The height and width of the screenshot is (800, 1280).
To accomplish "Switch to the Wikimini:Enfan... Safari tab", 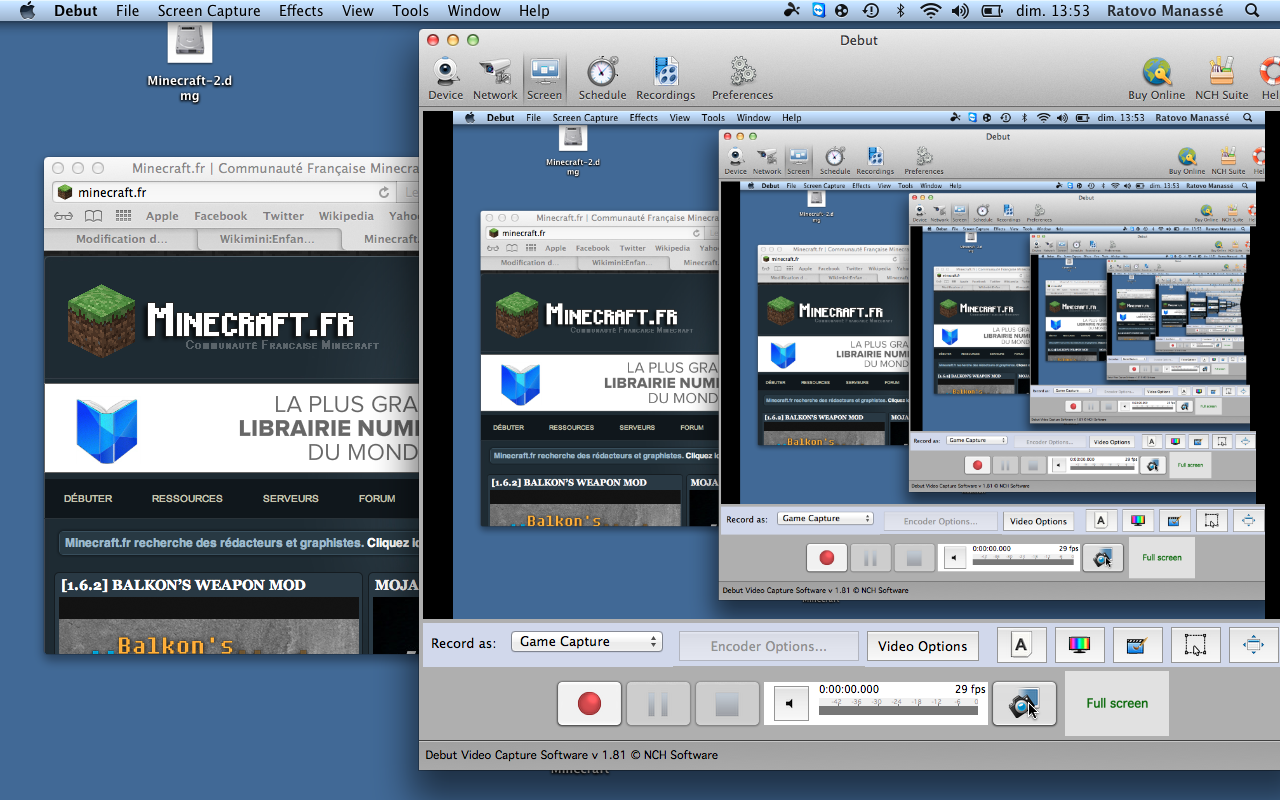I will coord(270,239).
